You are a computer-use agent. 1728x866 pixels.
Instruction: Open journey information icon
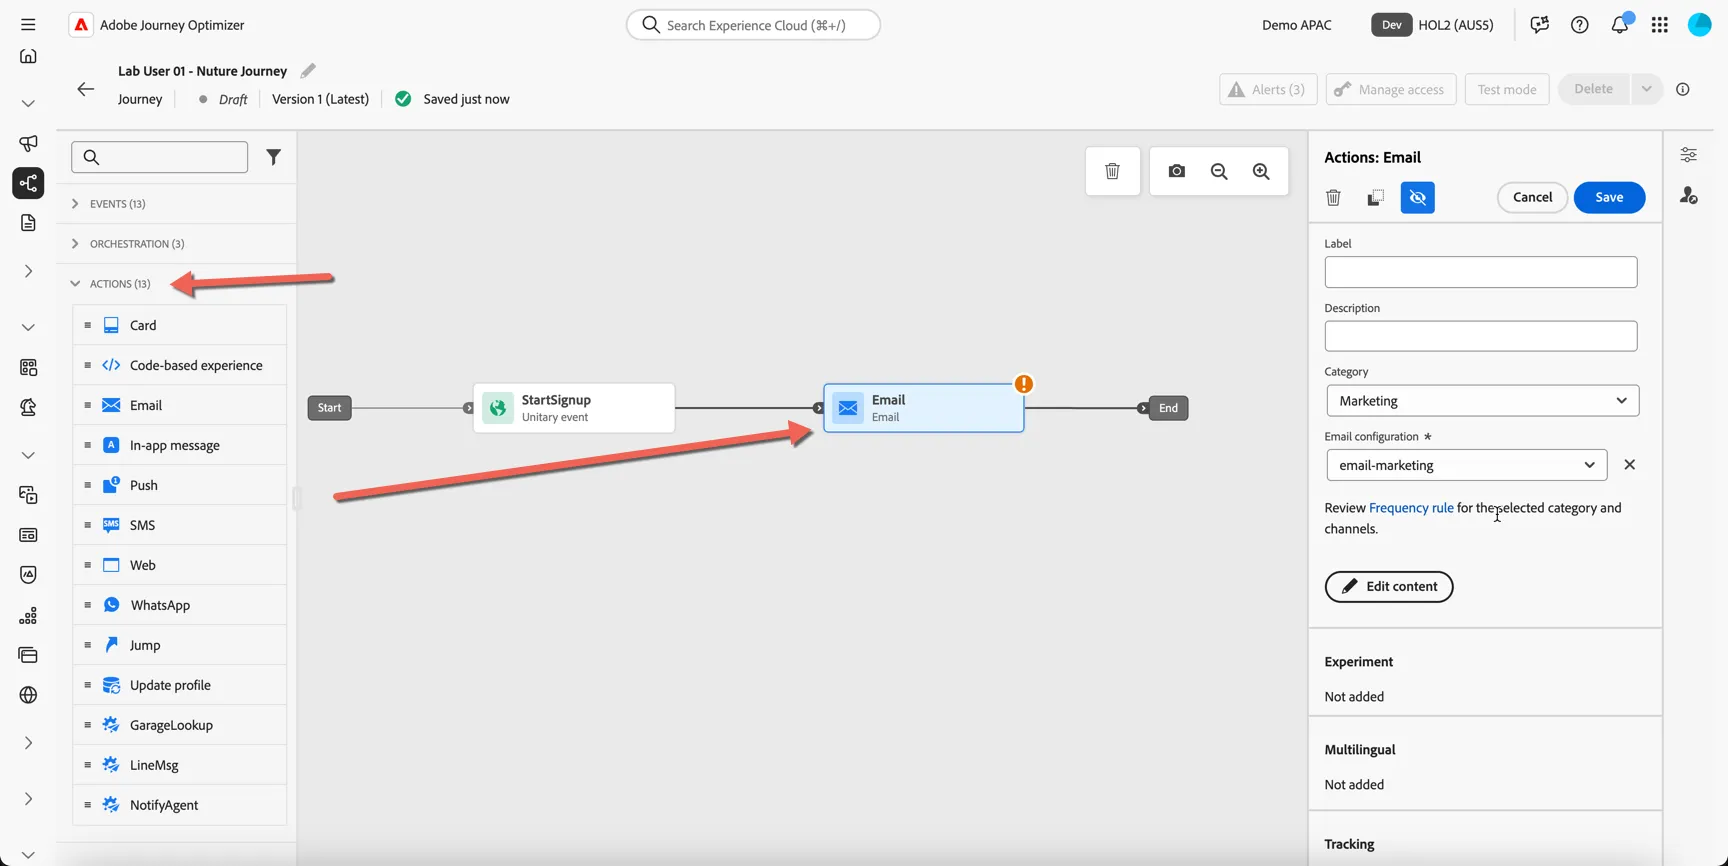coord(1683,89)
